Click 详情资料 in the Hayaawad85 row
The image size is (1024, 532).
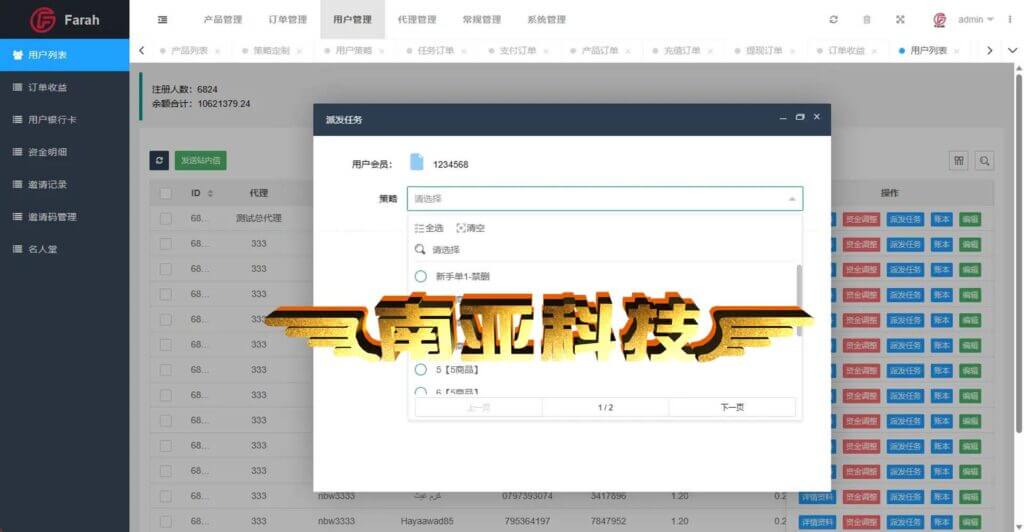[816, 522]
